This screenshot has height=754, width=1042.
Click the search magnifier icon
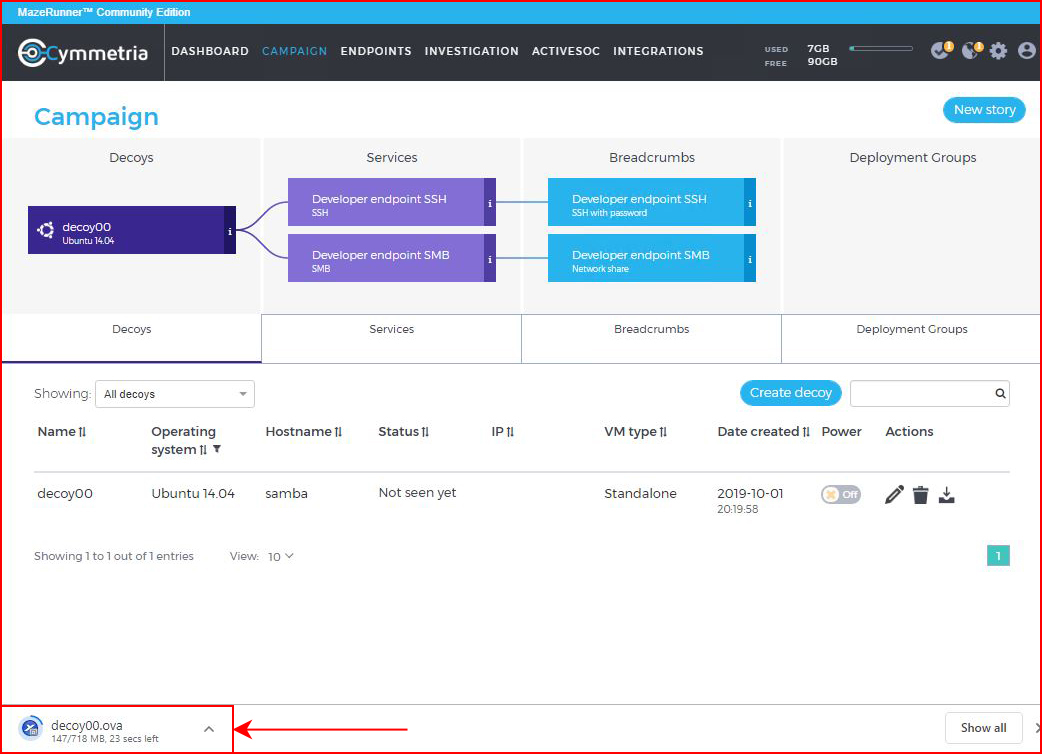pos(1000,393)
